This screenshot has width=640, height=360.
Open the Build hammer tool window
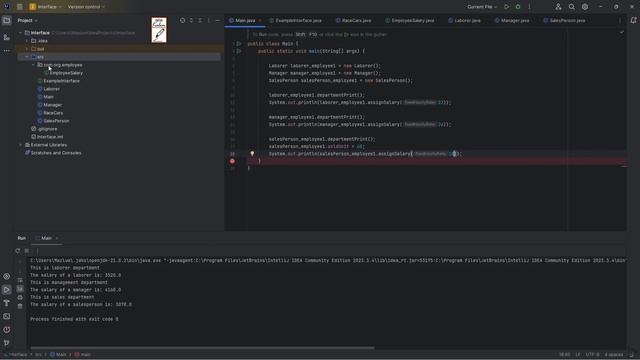click(7, 303)
